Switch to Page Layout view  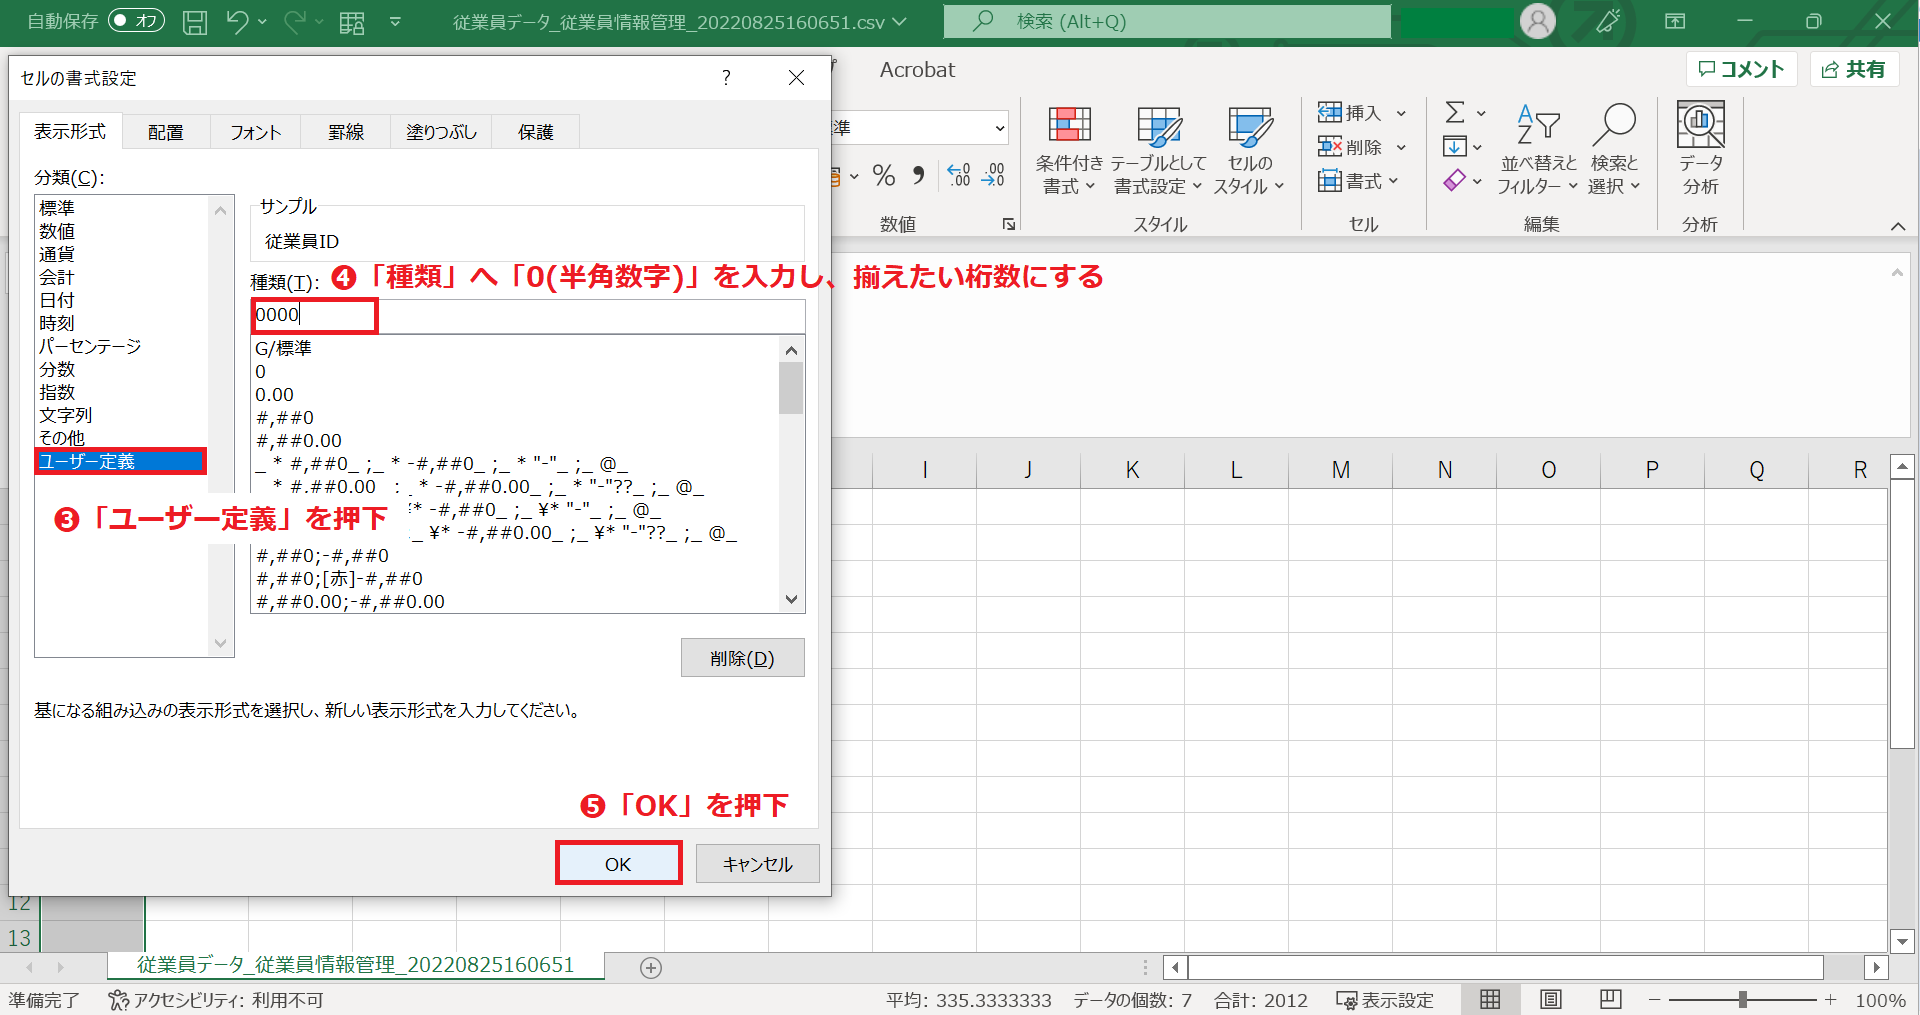click(1551, 999)
